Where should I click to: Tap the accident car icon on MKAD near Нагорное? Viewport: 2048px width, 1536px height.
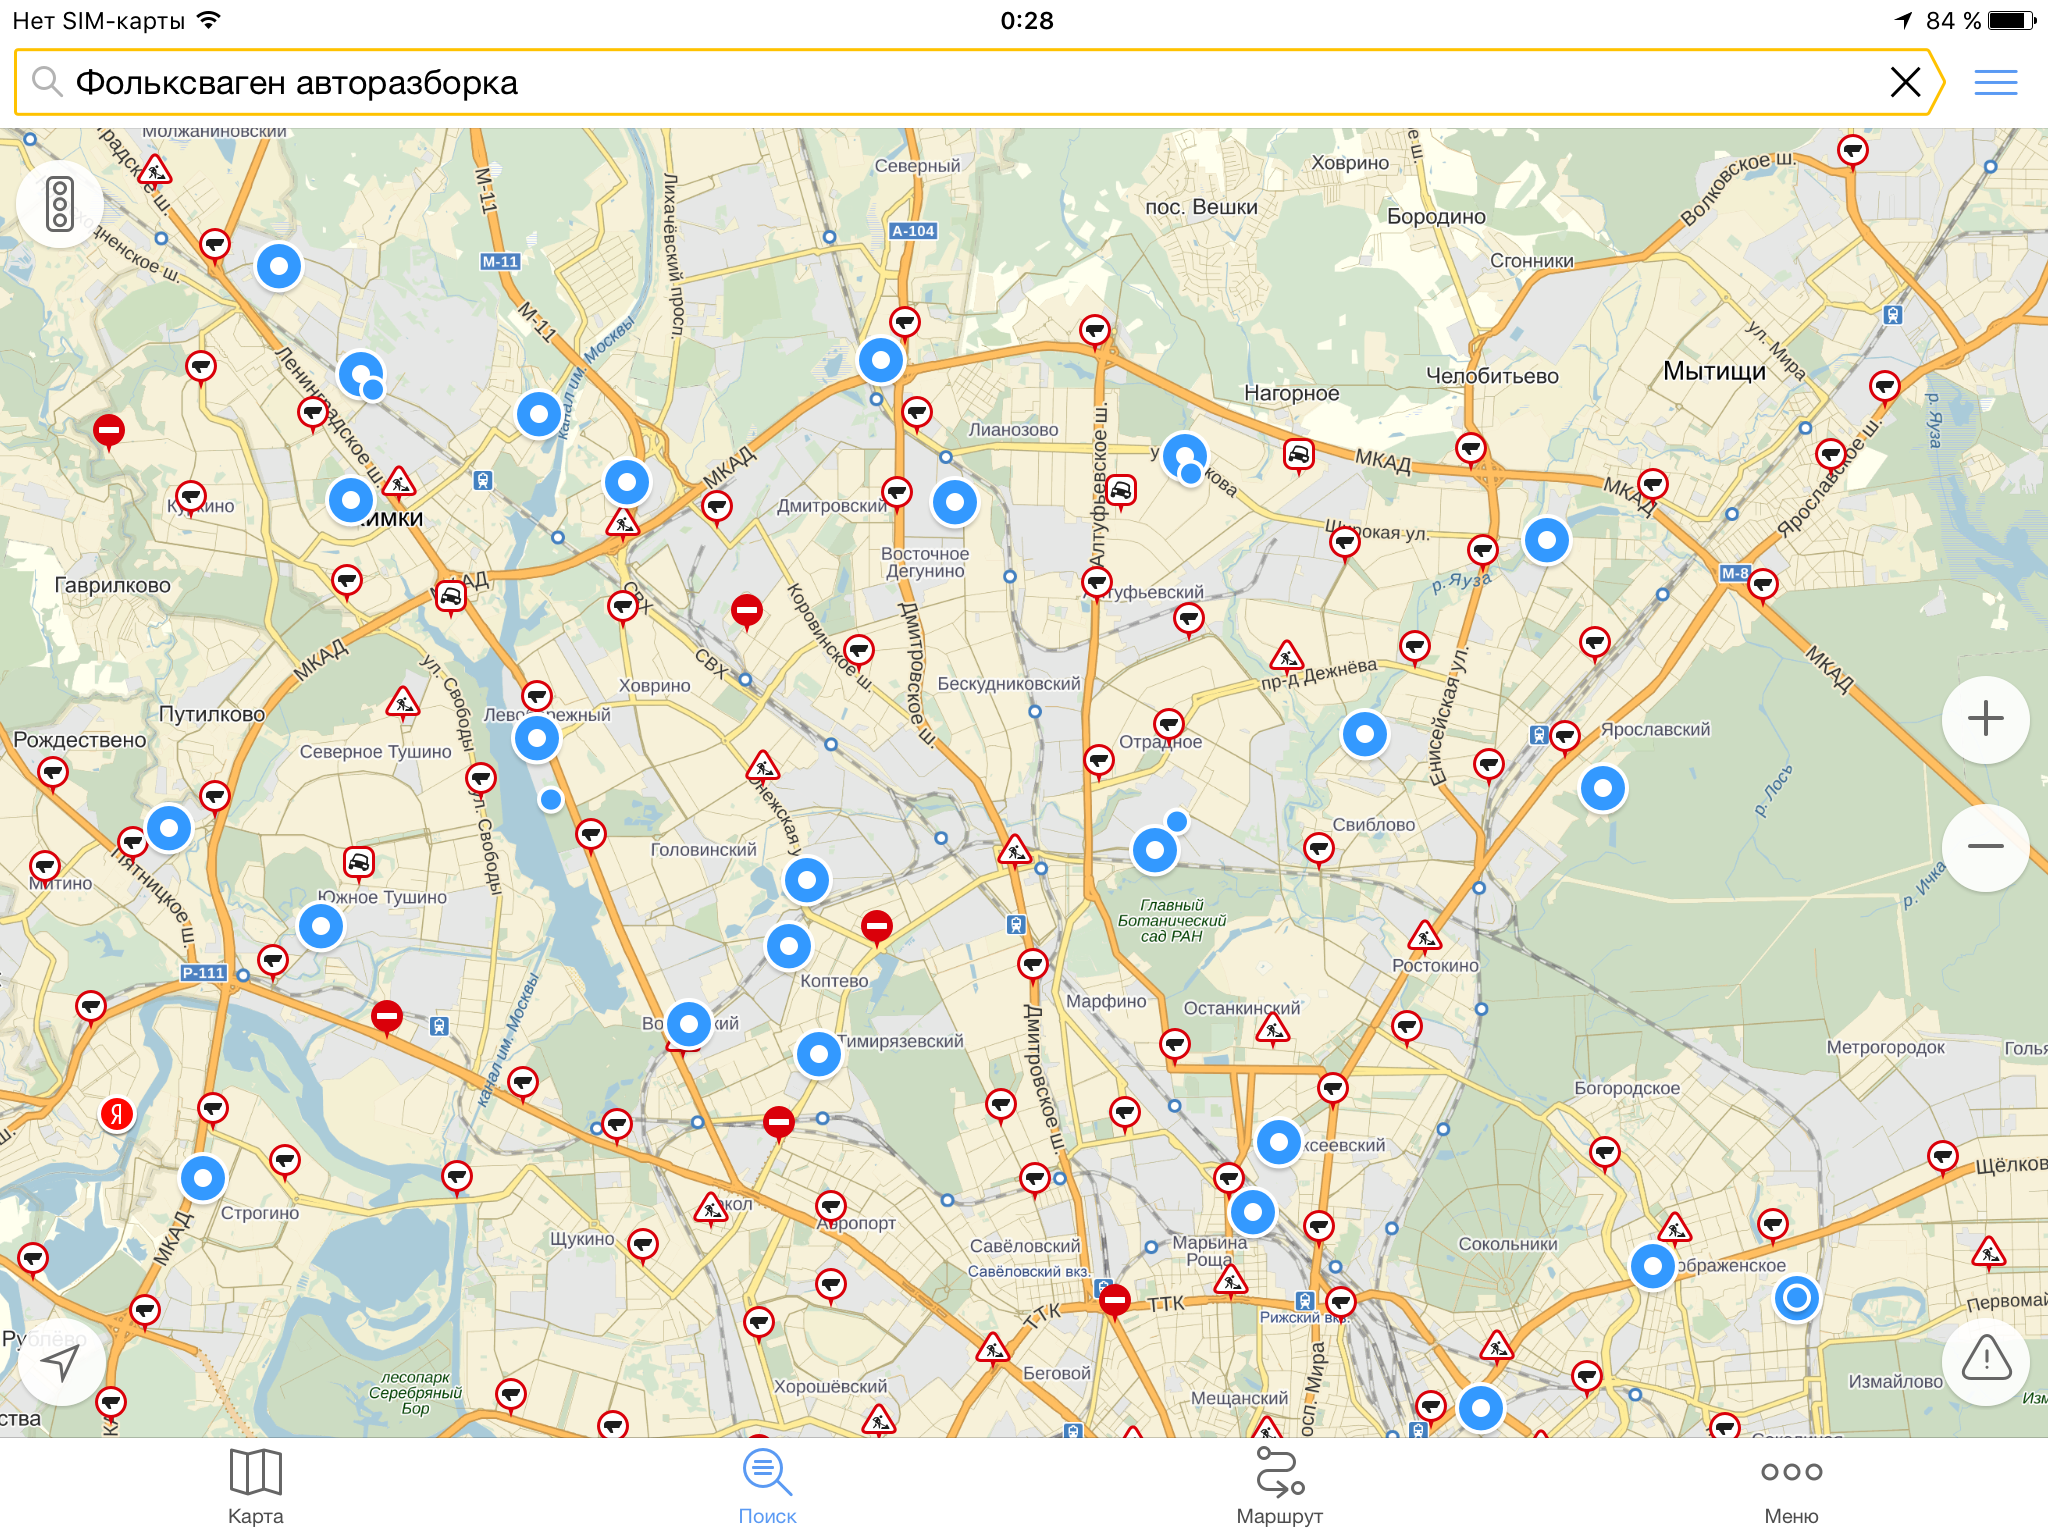1298,455
